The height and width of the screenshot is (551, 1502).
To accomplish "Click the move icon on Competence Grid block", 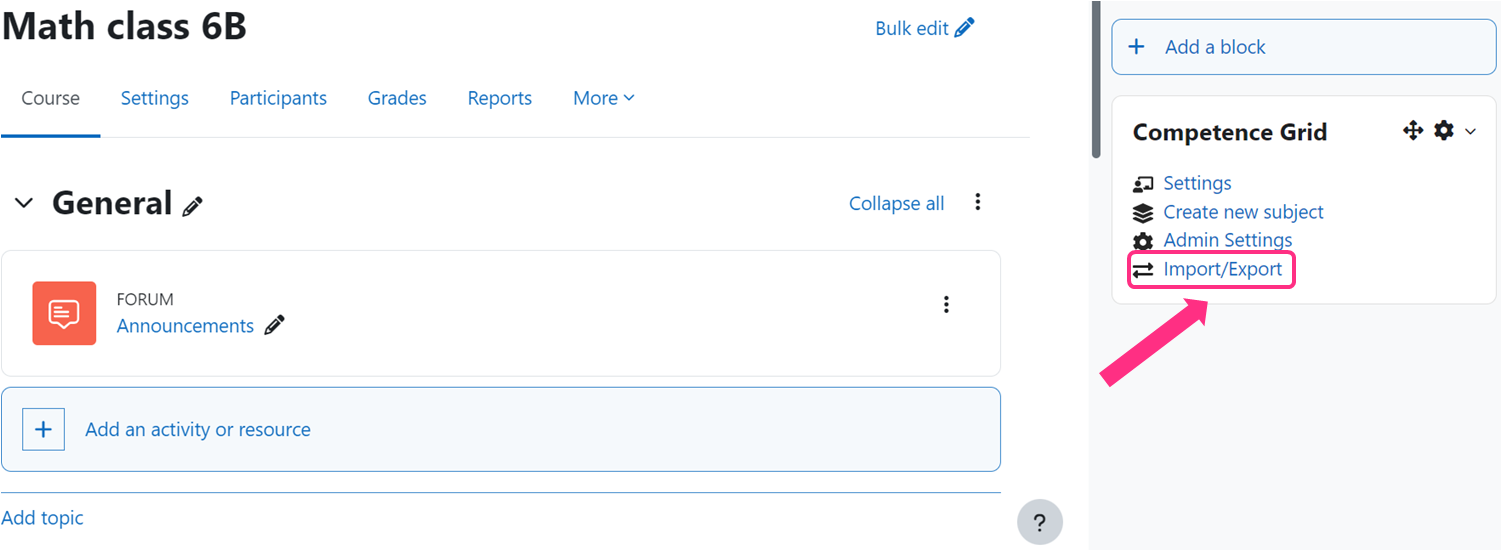I will click(x=1413, y=131).
